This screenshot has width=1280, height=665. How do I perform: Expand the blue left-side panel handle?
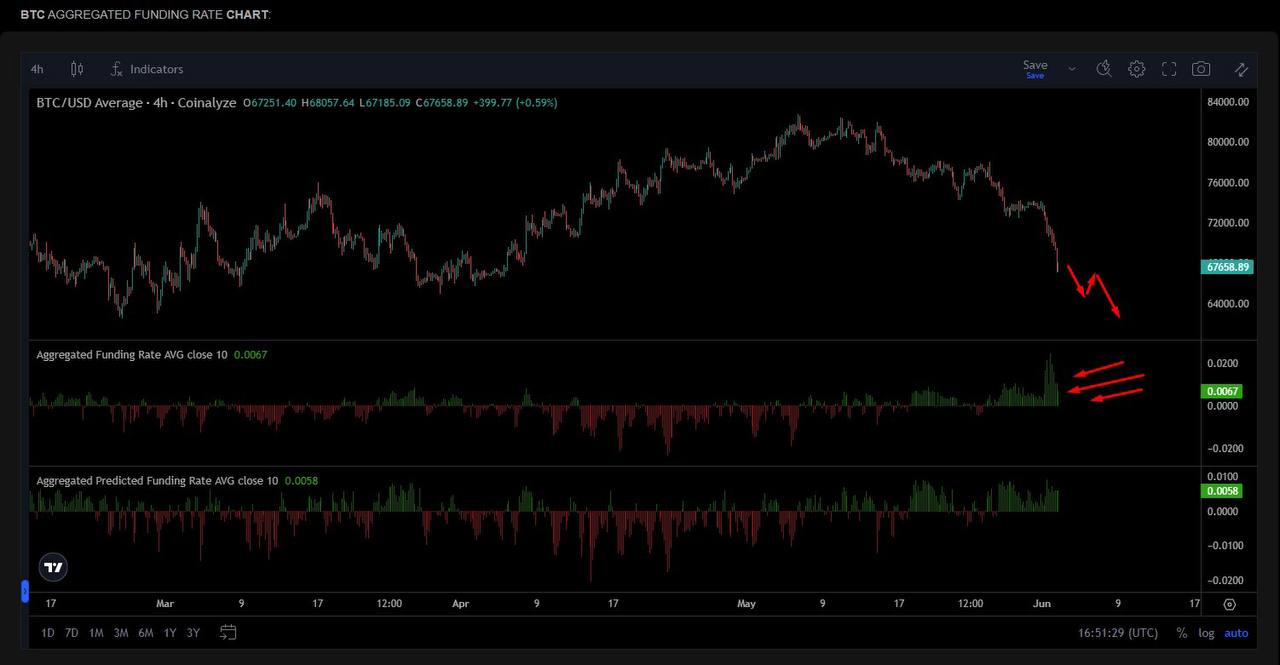(x=25, y=591)
